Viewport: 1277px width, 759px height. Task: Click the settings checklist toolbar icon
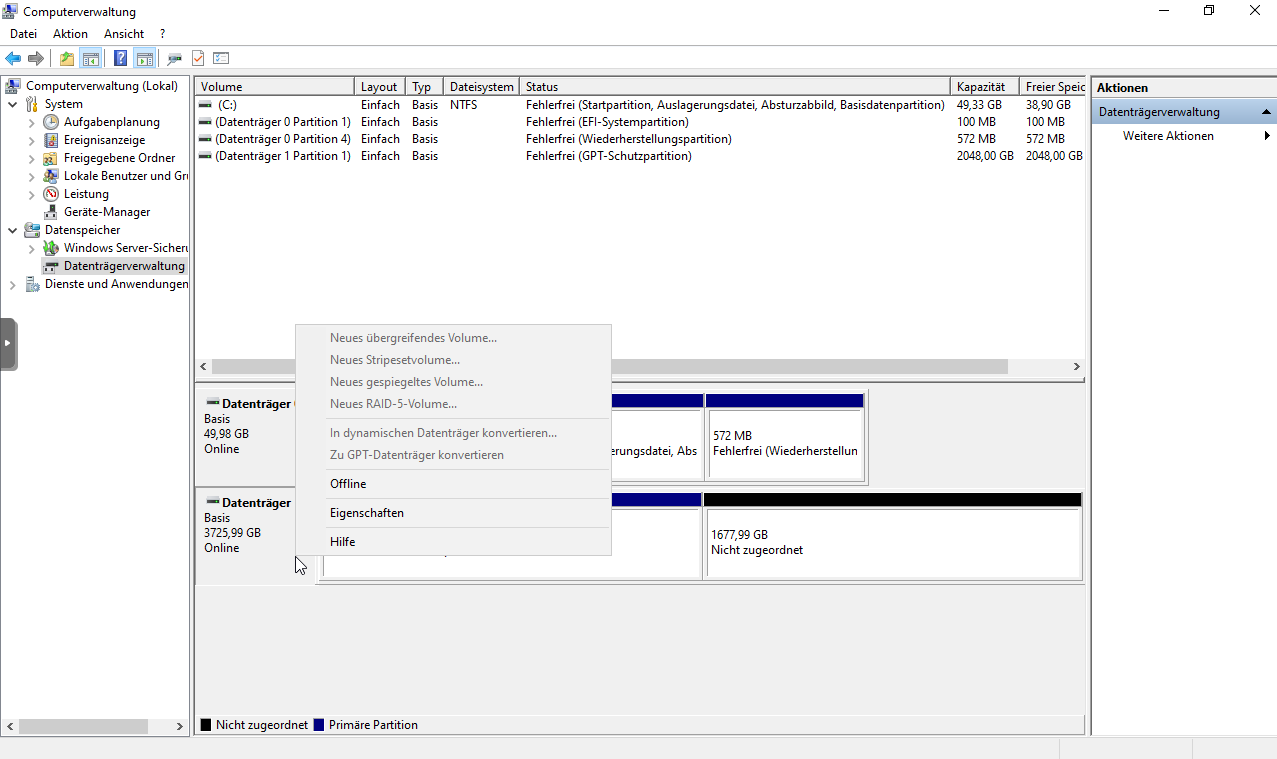click(x=221, y=58)
